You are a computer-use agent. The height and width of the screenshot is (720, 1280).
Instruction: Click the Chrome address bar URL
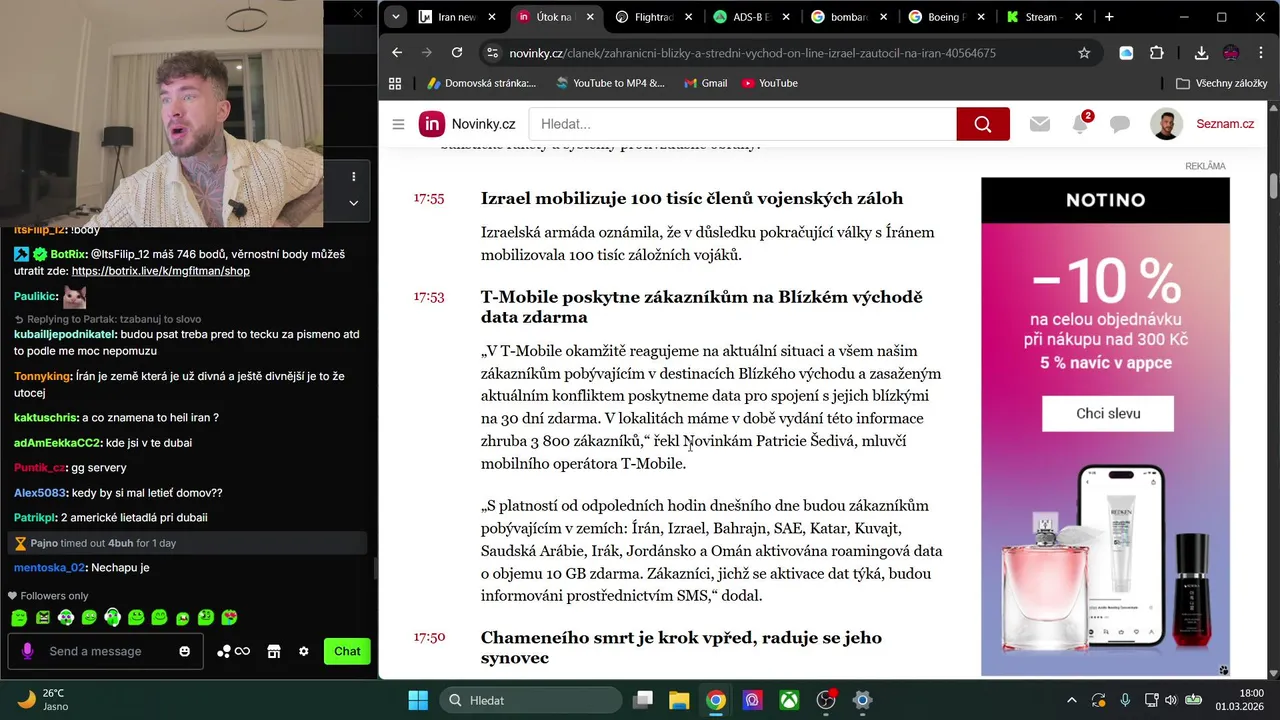[752, 53]
